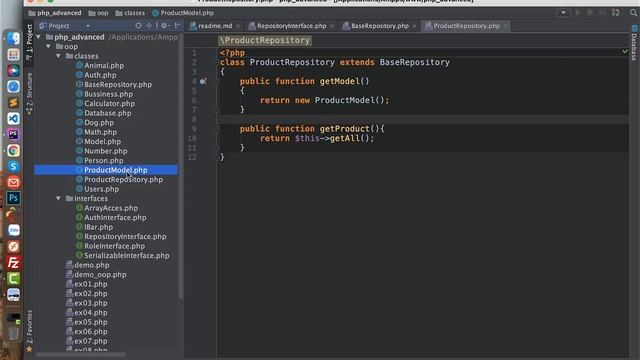Select demo_oop.php in the tree
Screen dimensions: 640x360
click(100, 274)
